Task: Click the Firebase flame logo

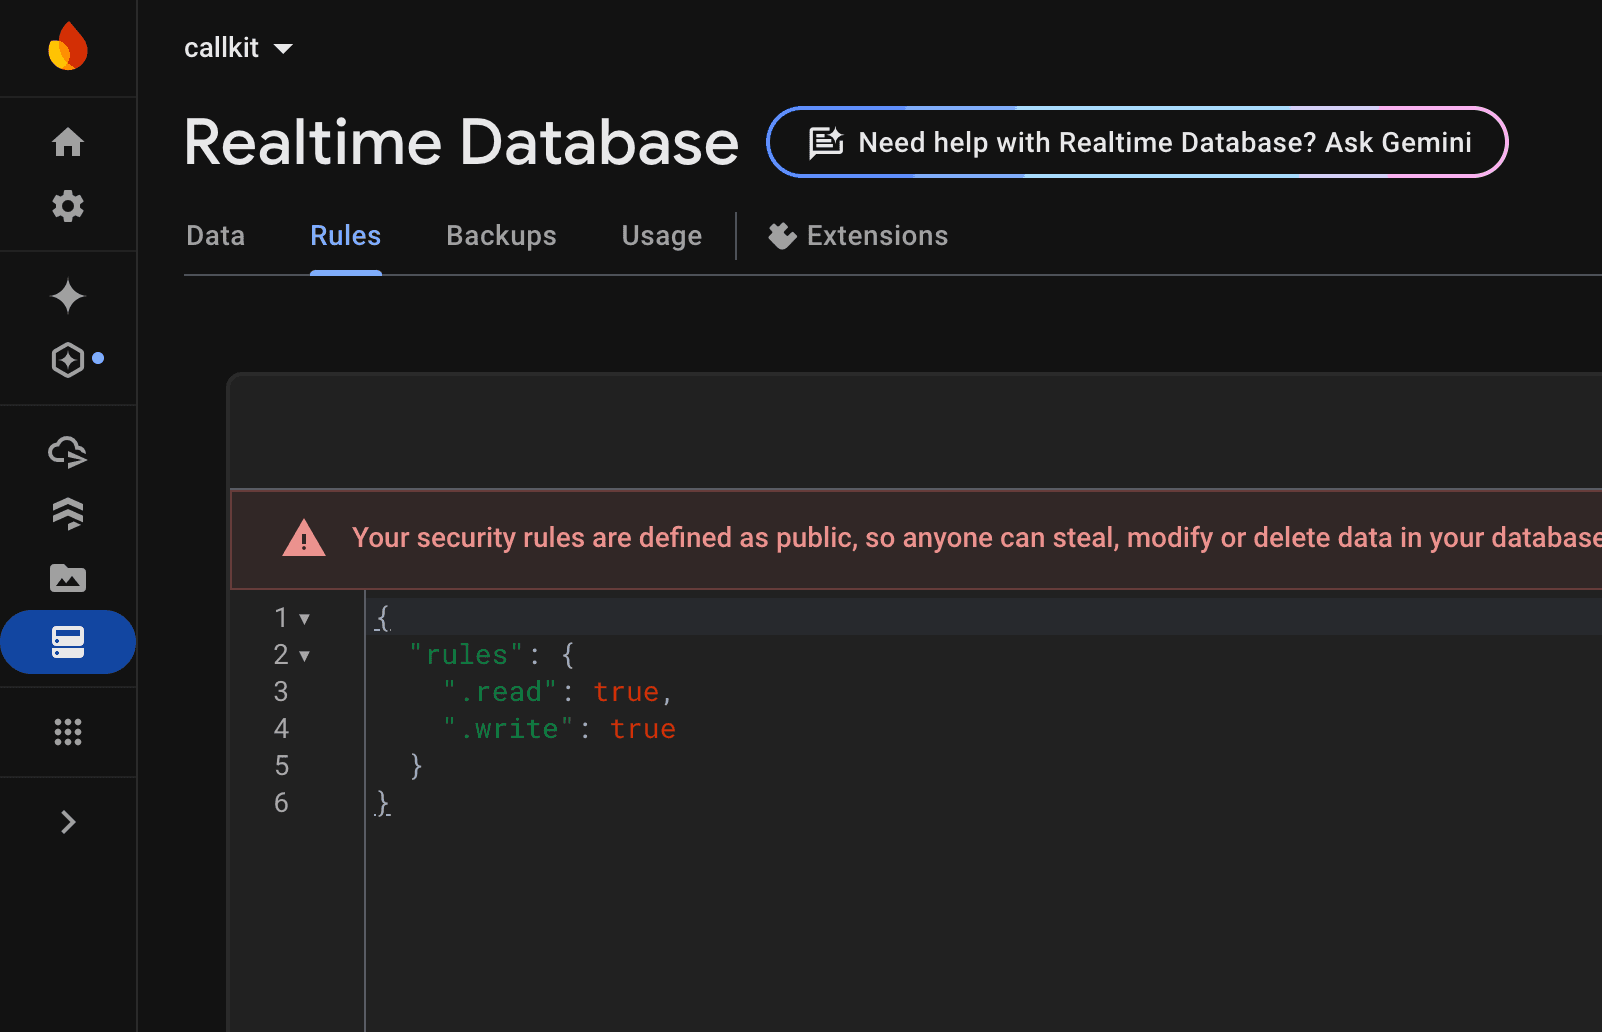Action: click(68, 47)
